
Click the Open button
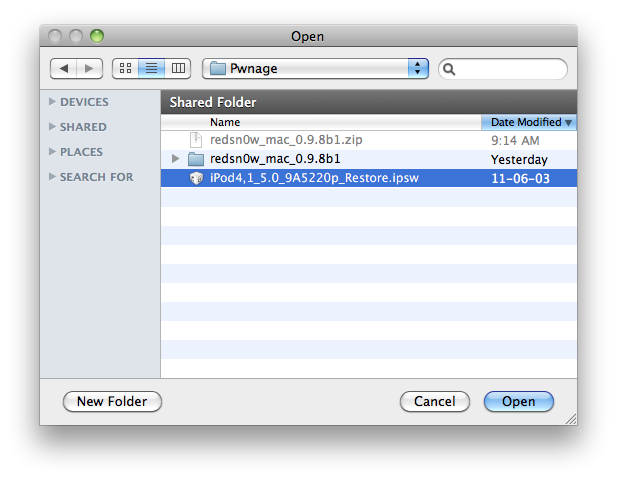click(x=518, y=401)
